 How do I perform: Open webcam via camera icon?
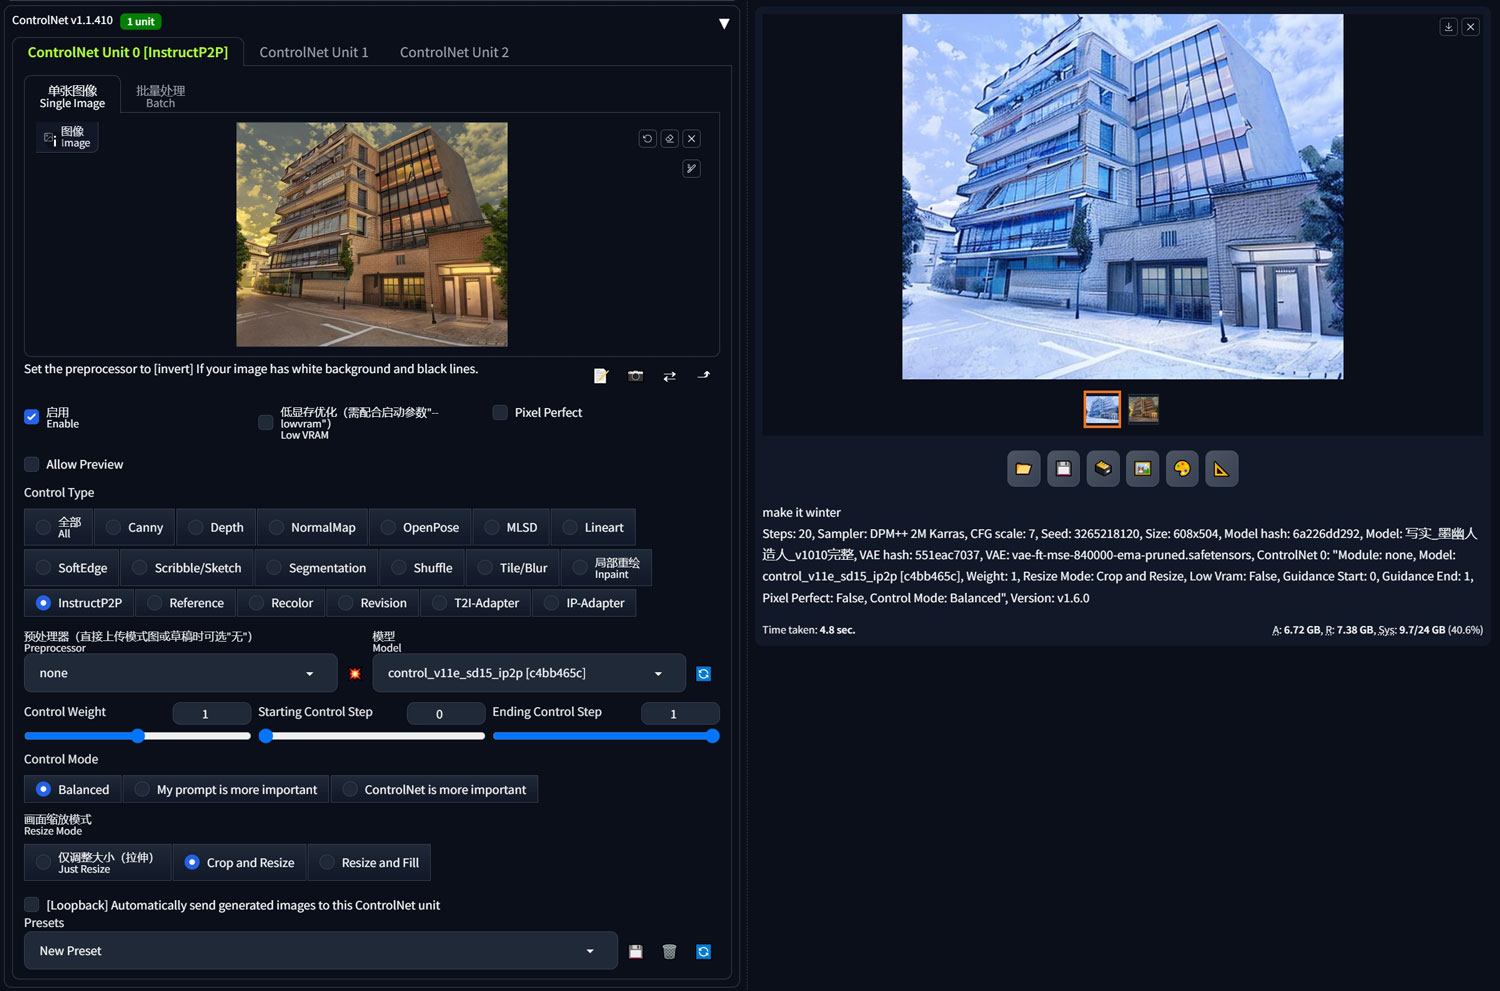[x=635, y=376]
